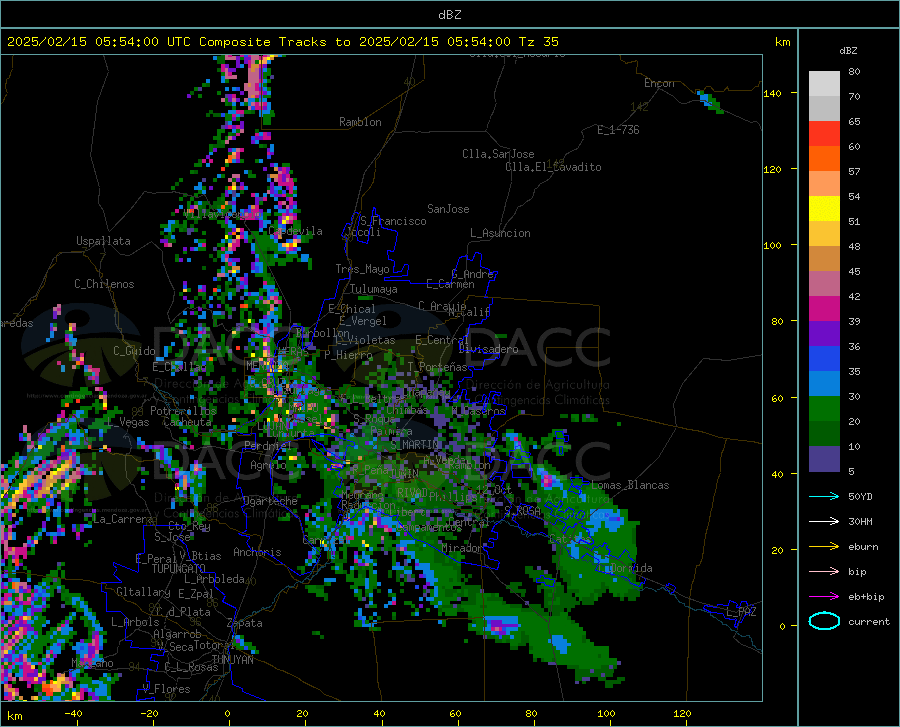Select the light orange 57 dBZ swatch
The height and width of the screenshot is (727, 900).
point(824,184)
